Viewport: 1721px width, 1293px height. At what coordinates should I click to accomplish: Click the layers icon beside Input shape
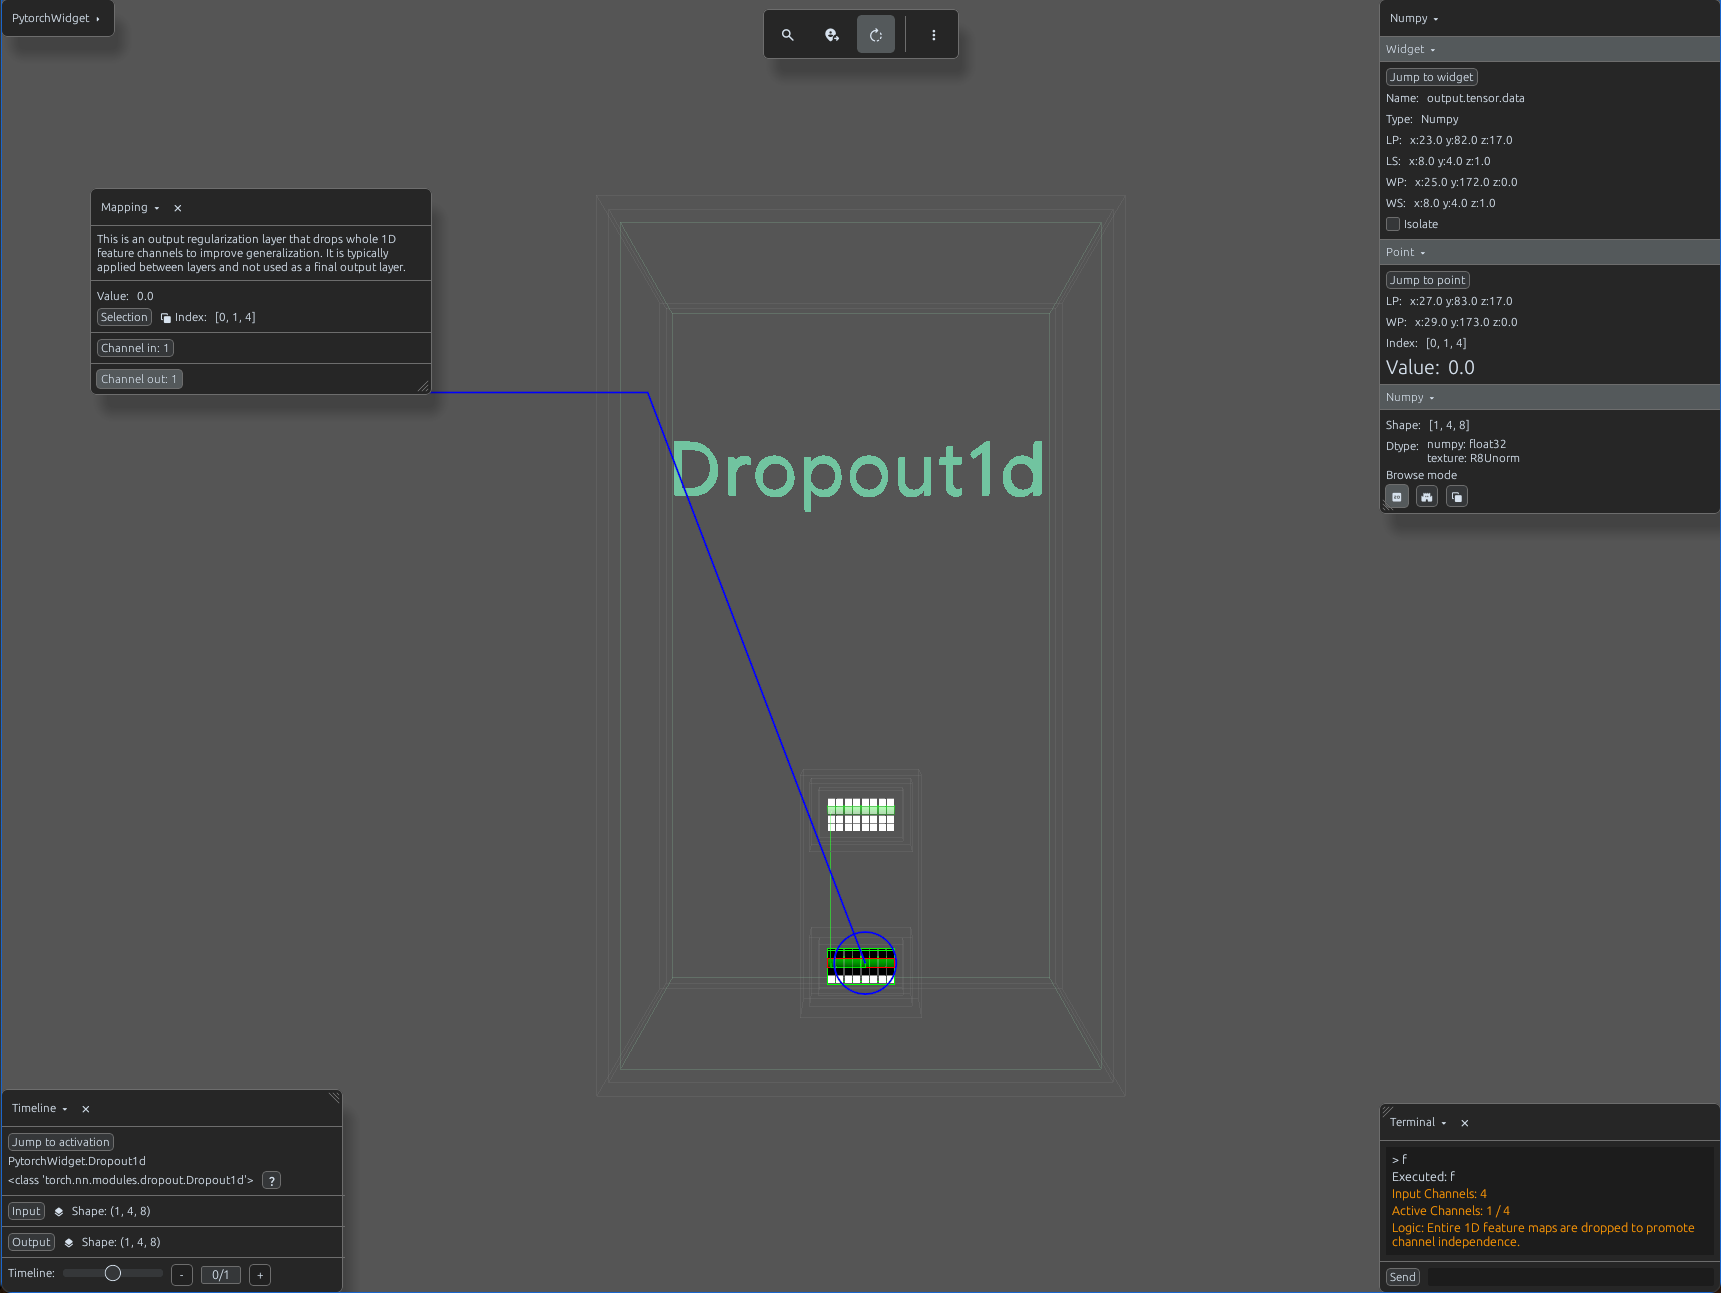[59, 1212]
